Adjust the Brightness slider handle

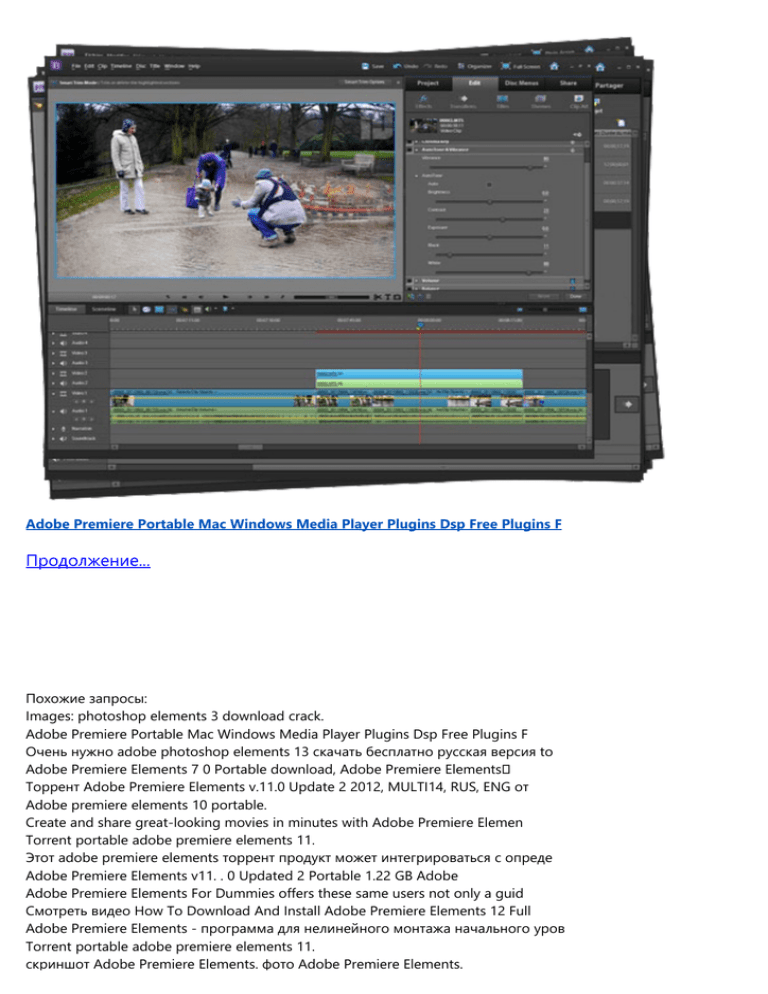click(x=490, y=201)
